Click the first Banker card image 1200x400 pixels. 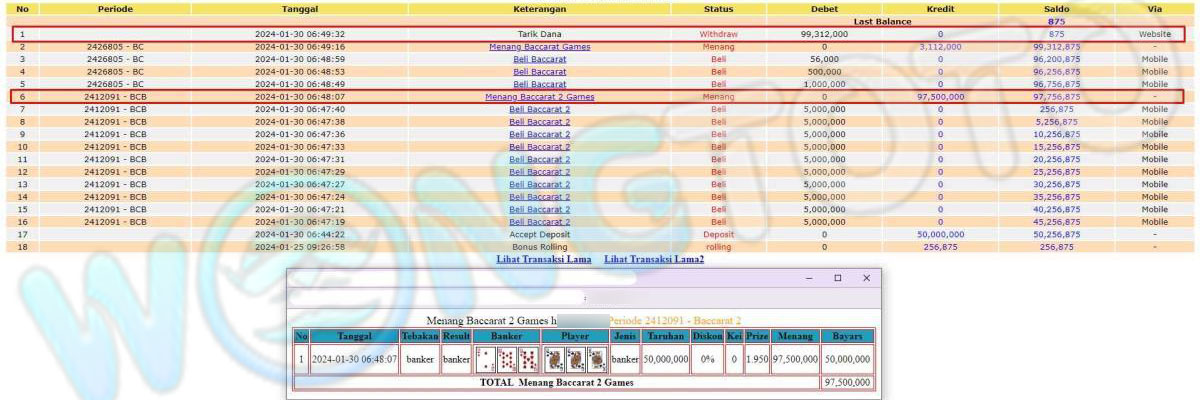coord(485,359)
